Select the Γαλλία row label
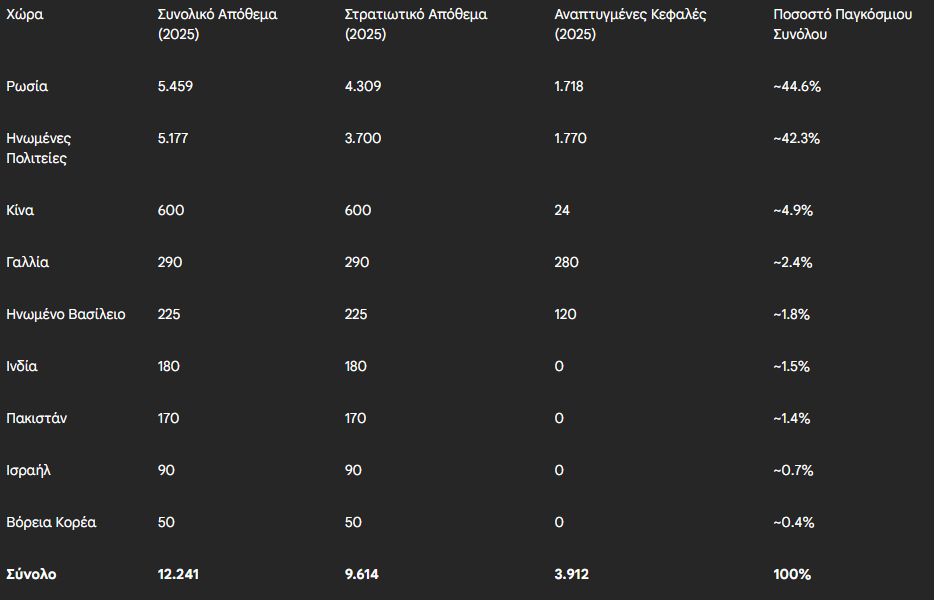Viewport: 934px width, 600px height. pyautogui.click(x=27, y=262)
